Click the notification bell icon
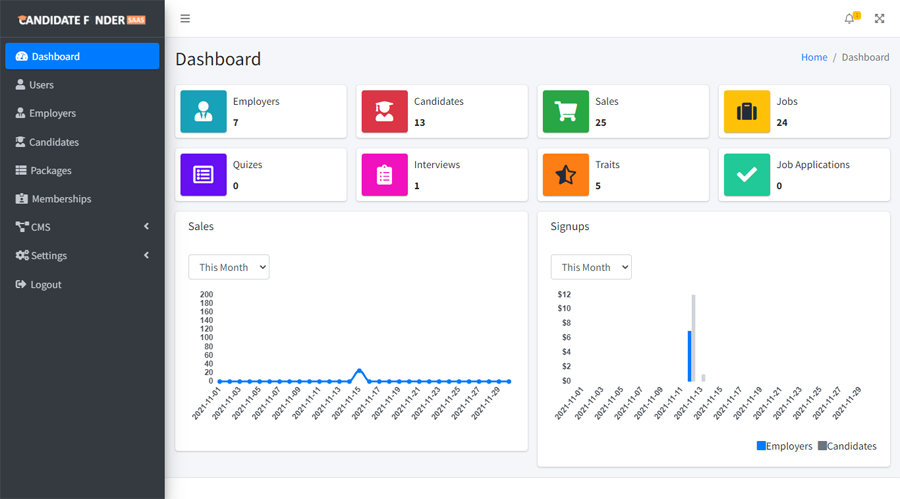 pos(849,19)
